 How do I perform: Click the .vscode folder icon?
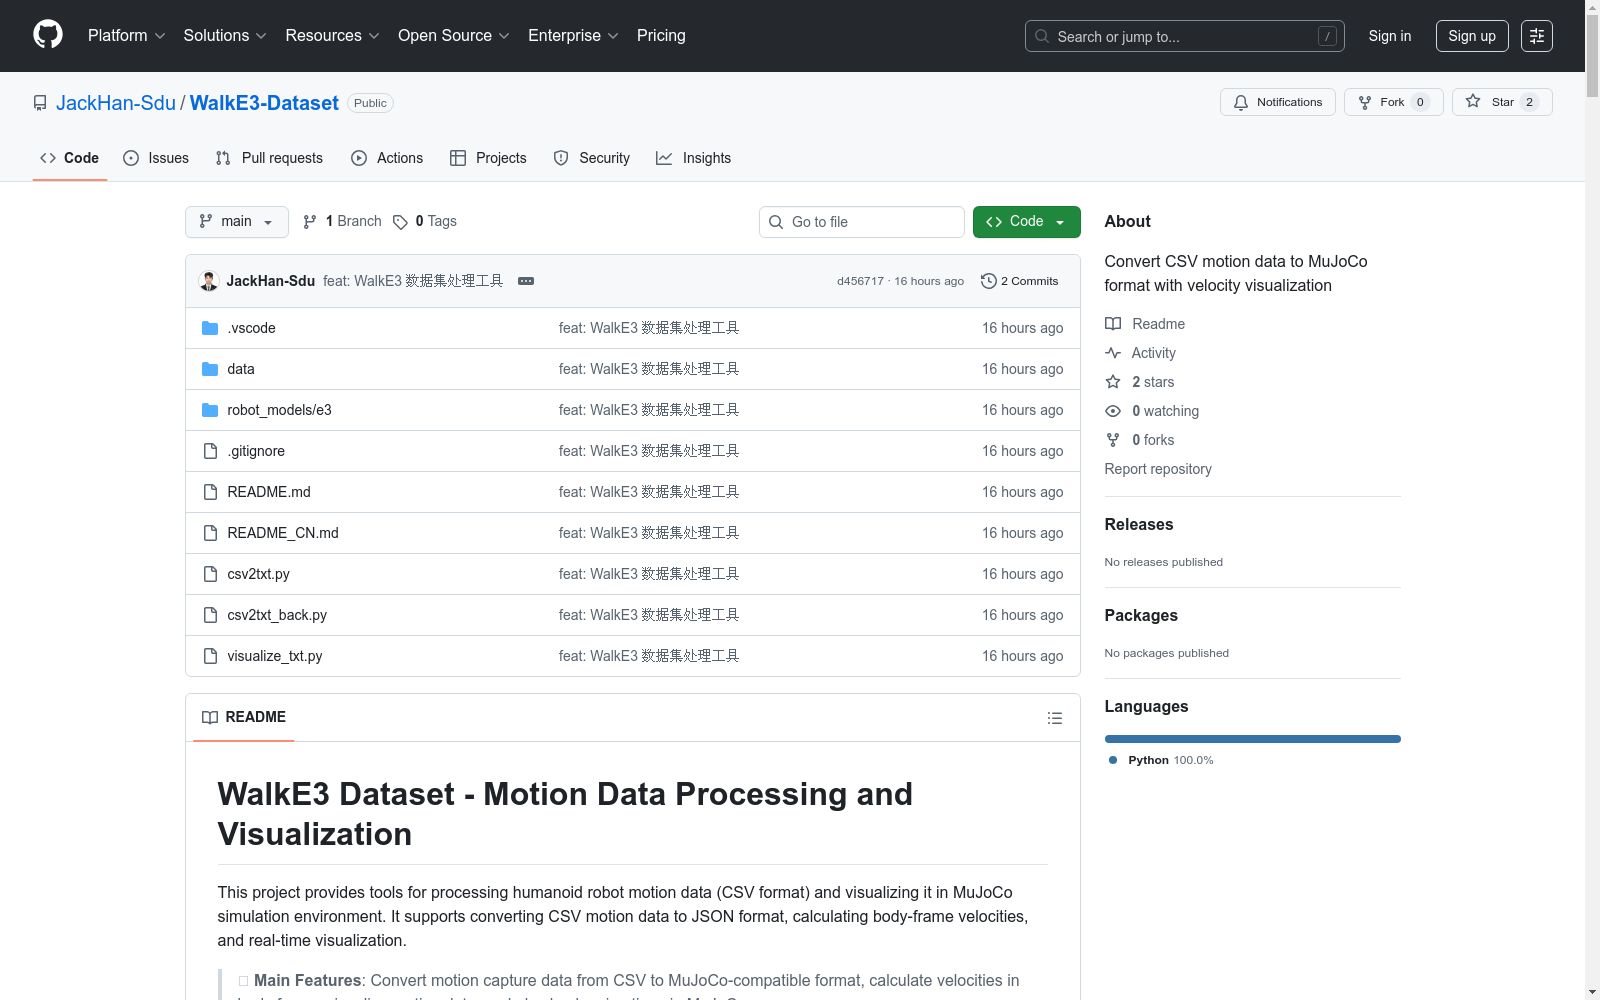[x=210, y=328]
